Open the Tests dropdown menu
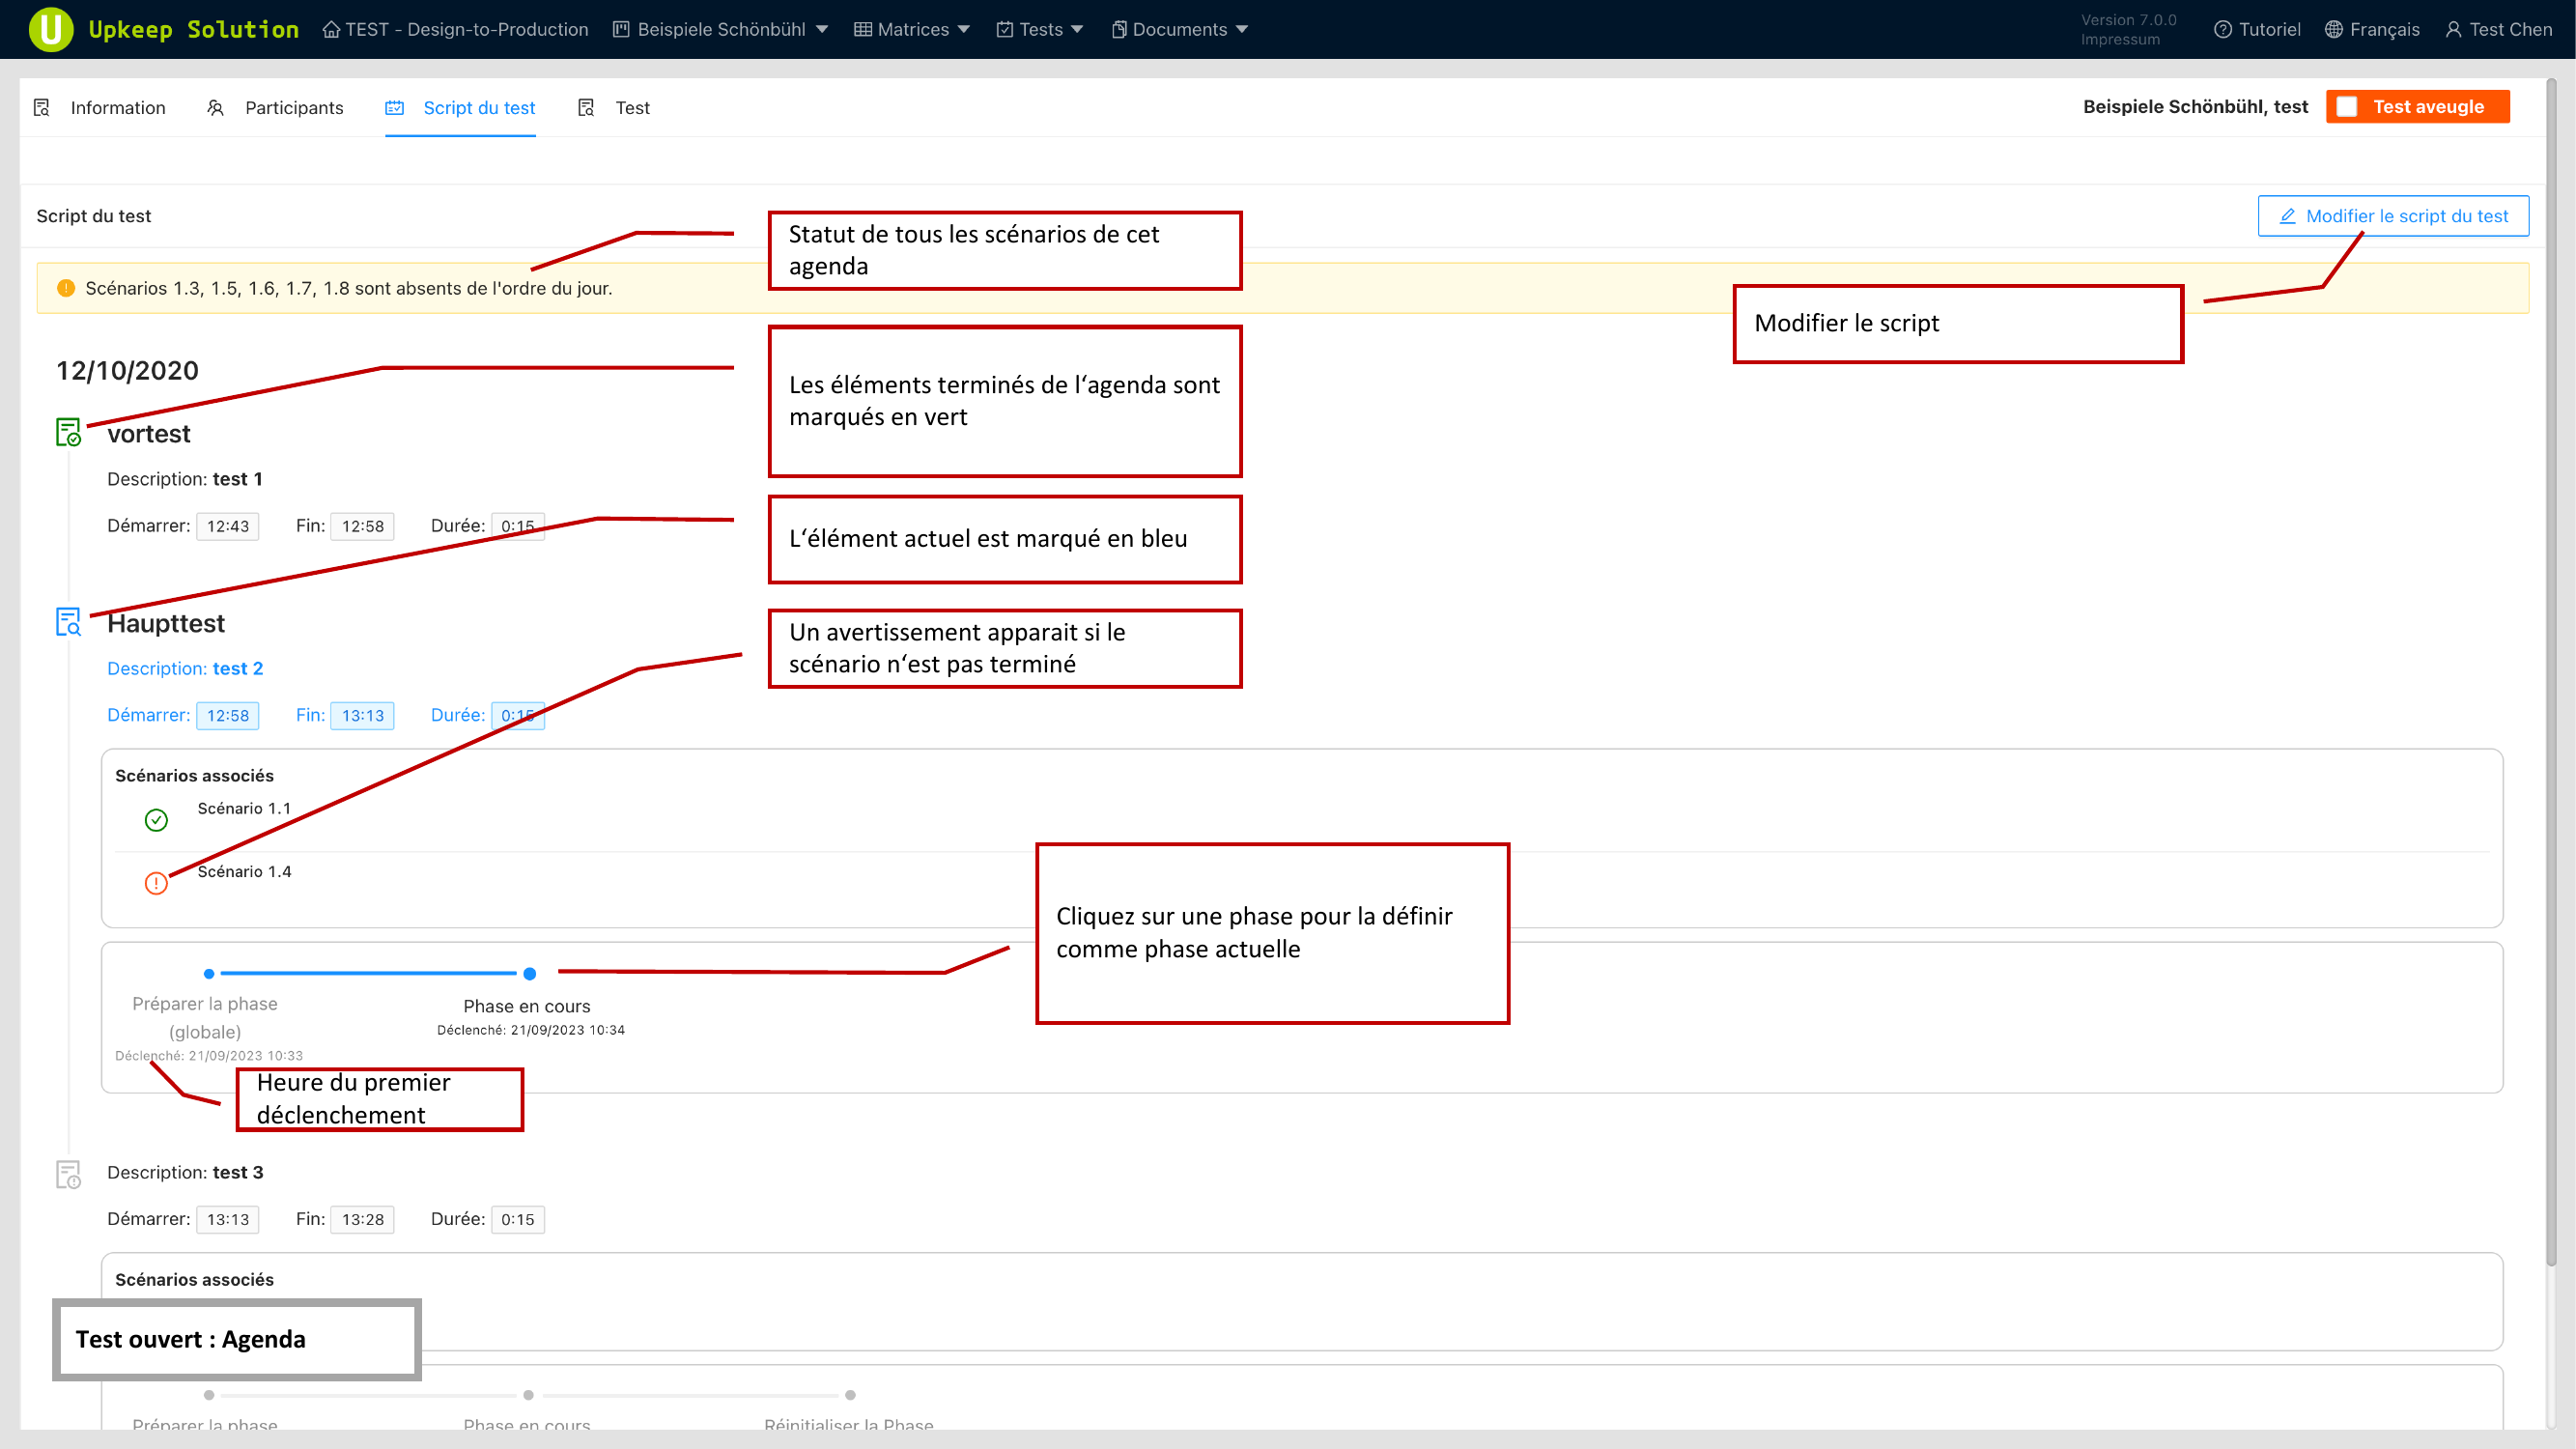2576x1449 pixels. [1040, 29]
